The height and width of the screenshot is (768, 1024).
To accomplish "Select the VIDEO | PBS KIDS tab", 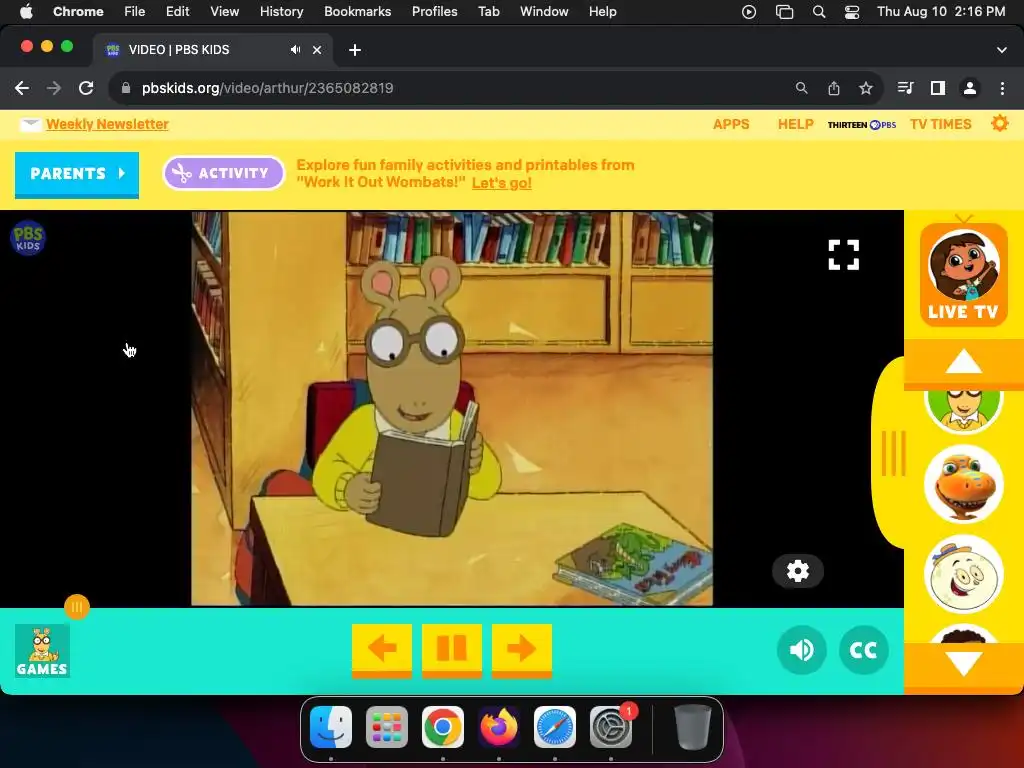I will [x=213, y=50].
